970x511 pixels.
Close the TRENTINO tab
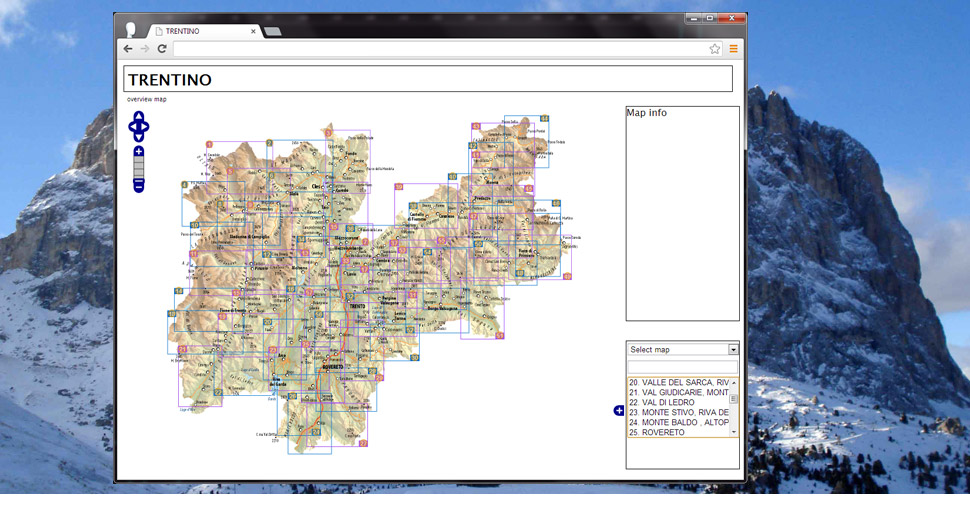pyautogui.click(x=253, y=31)
